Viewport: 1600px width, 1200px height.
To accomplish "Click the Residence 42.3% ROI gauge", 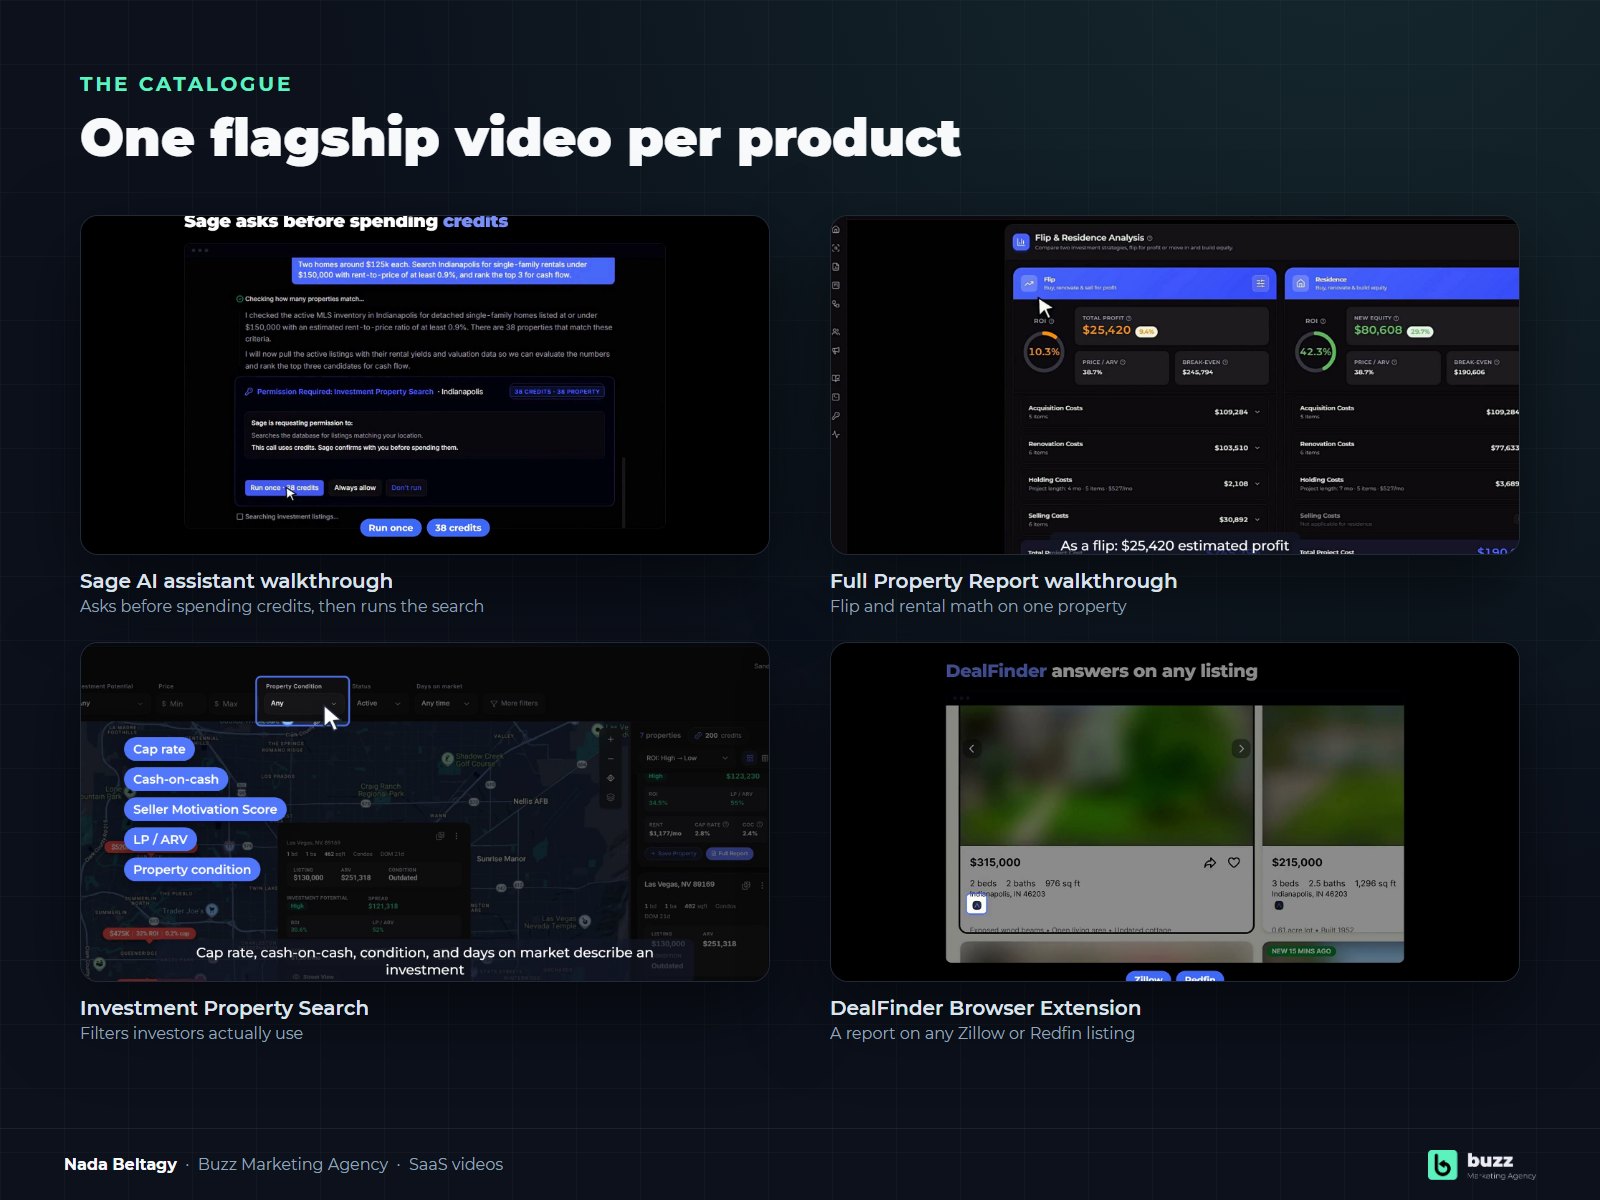I will coord(1315,352).
